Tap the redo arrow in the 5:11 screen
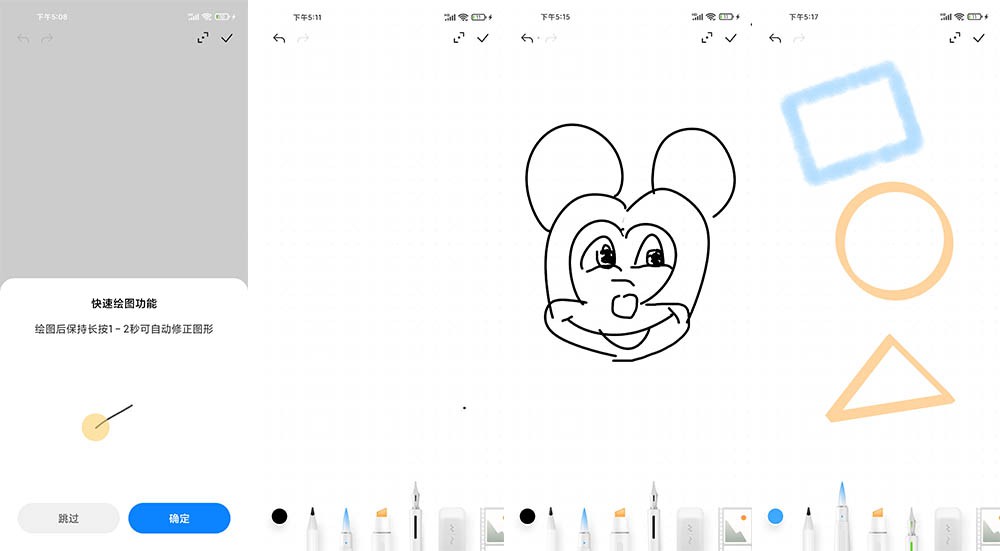The height and width of the screenshot is (551, 1000). [303, 38]
